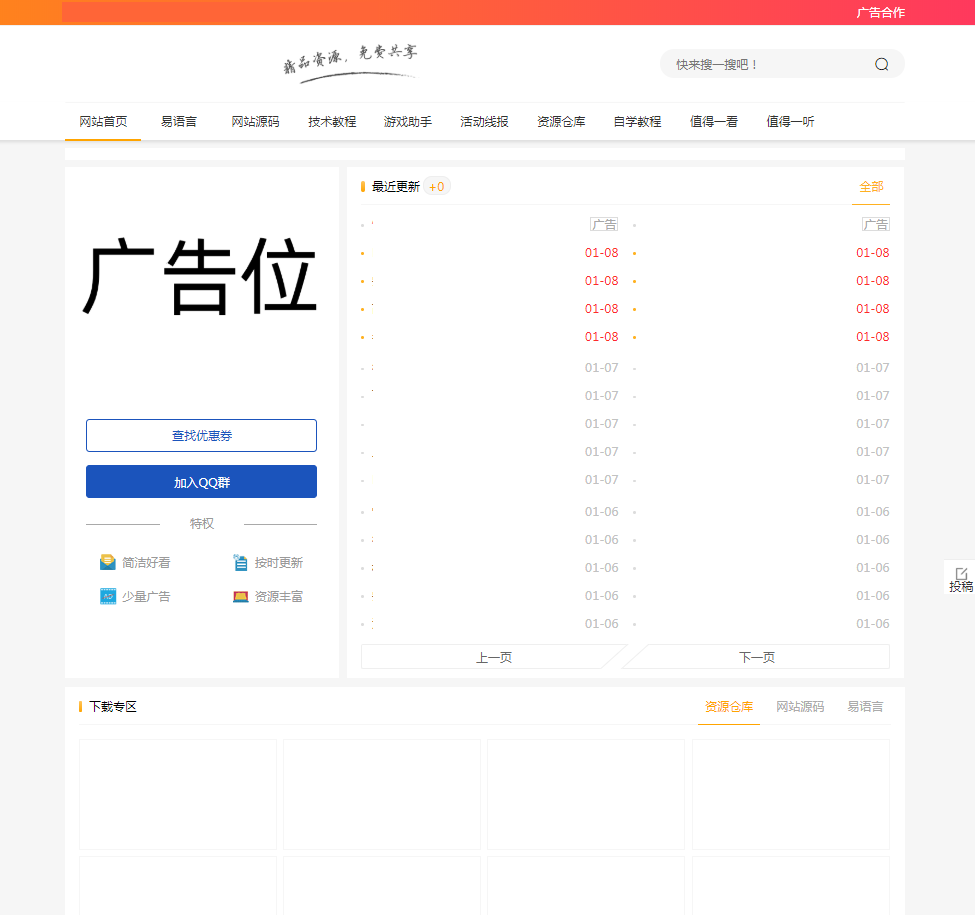Click the laptop icon beside 资源丰富
The image size is (975, 915).
(241, 596)
